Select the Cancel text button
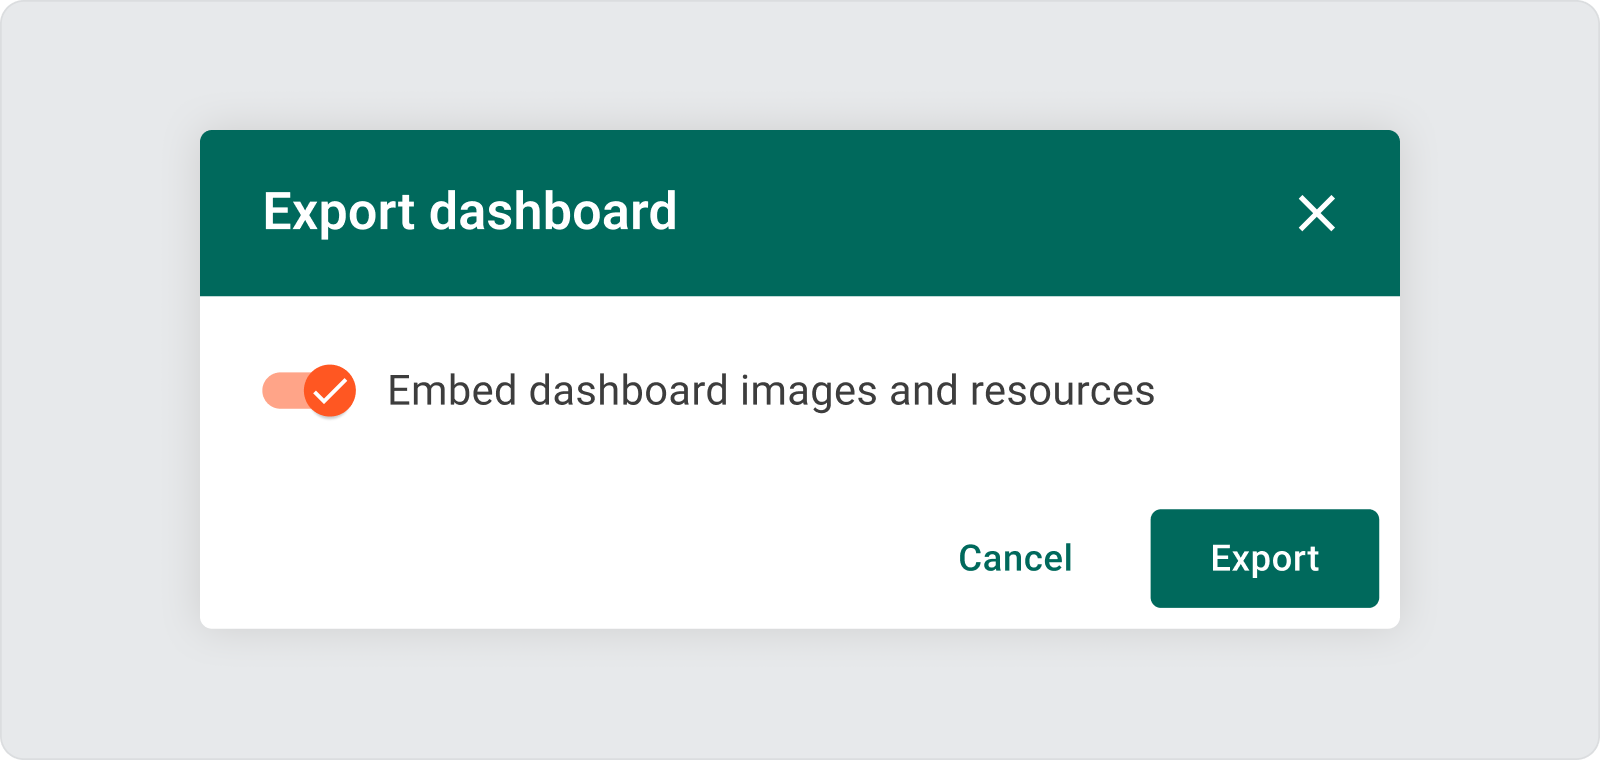 pyautogui.click(x=1015, y=558)
